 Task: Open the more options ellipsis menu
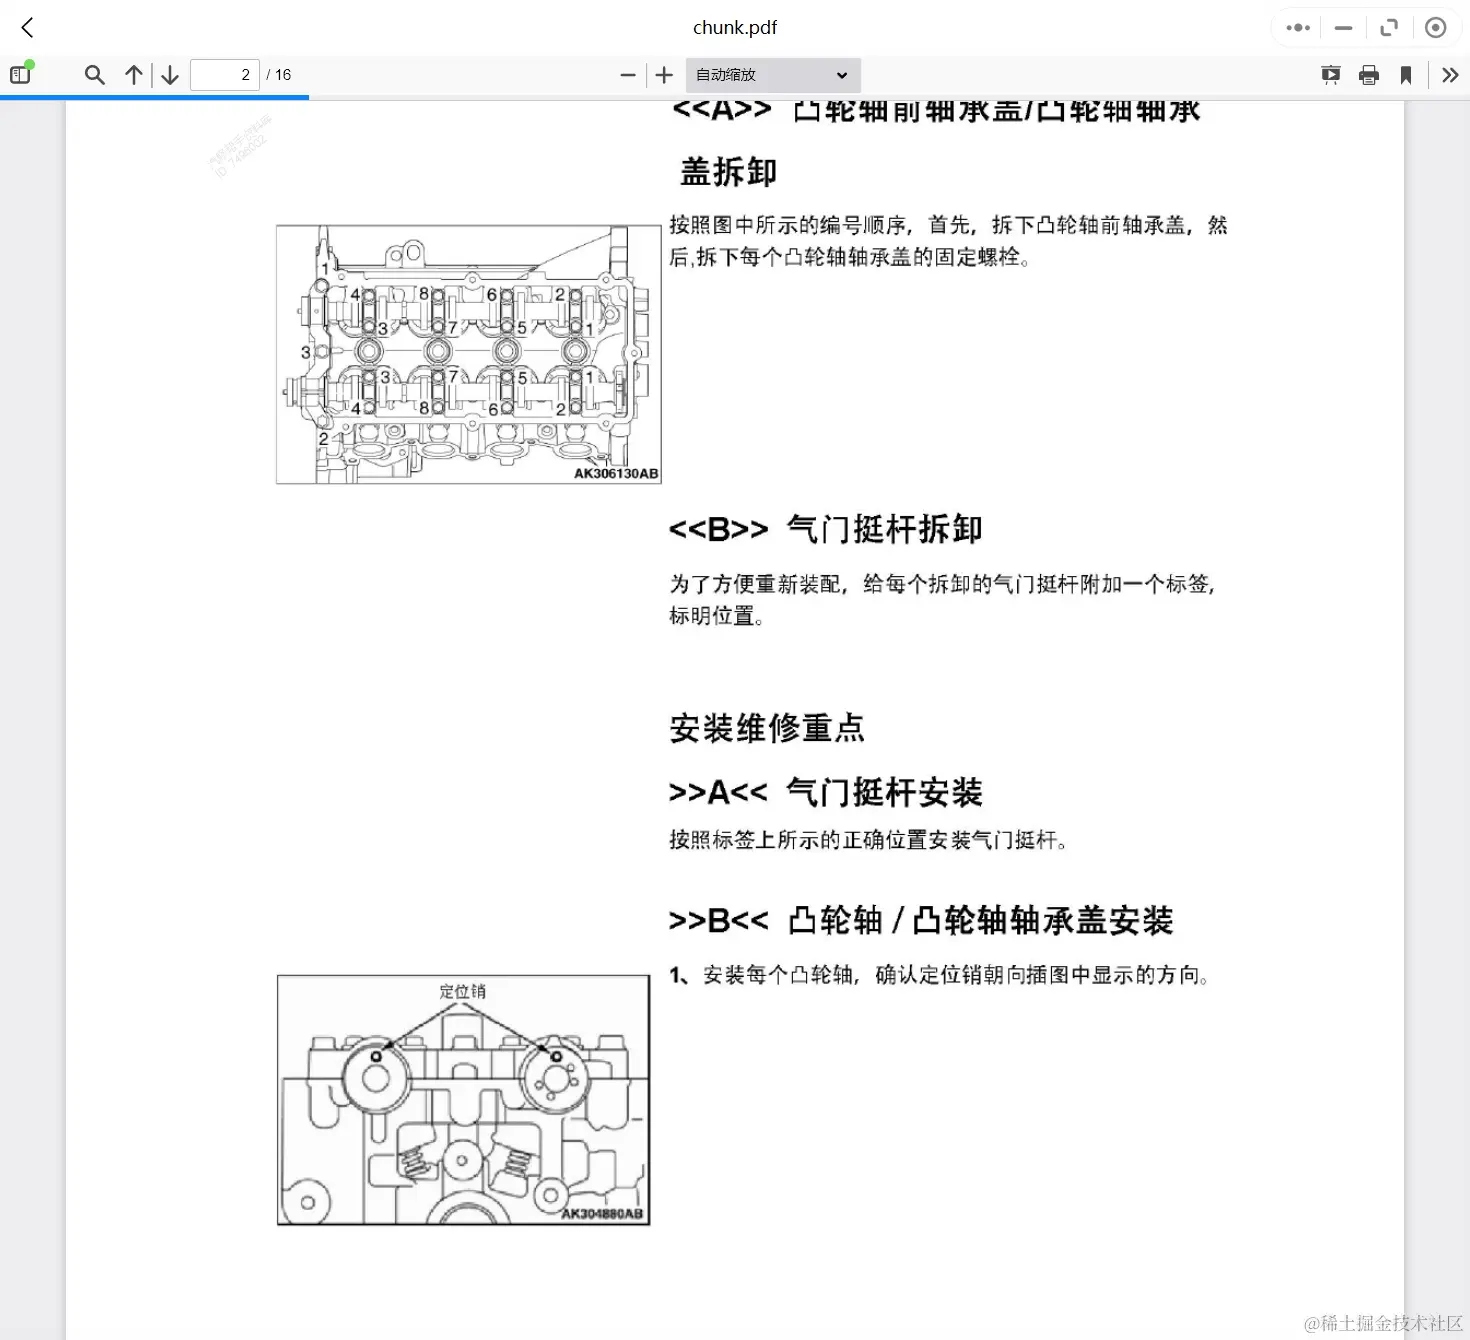click(x=1296, y=27)
